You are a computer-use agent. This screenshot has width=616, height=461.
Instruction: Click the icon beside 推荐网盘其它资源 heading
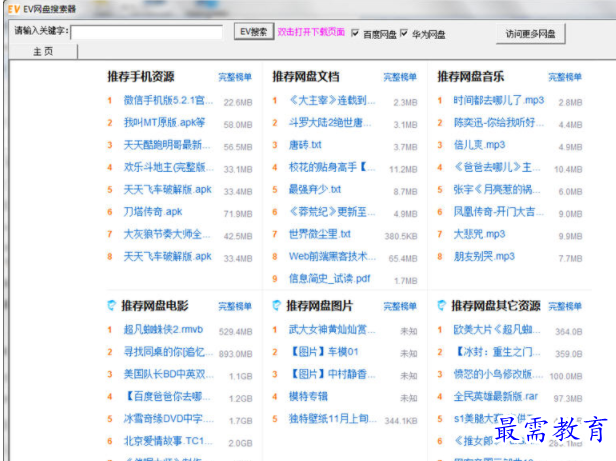pyautogui.click(x=442, y=305)
